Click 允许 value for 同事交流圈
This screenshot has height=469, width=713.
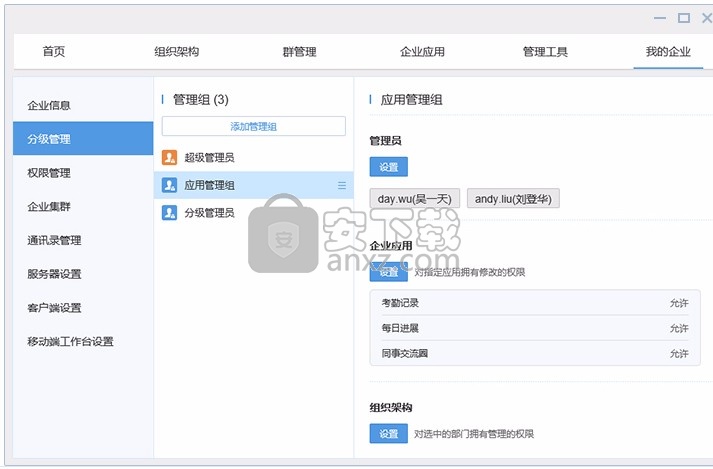coord(679,353)
